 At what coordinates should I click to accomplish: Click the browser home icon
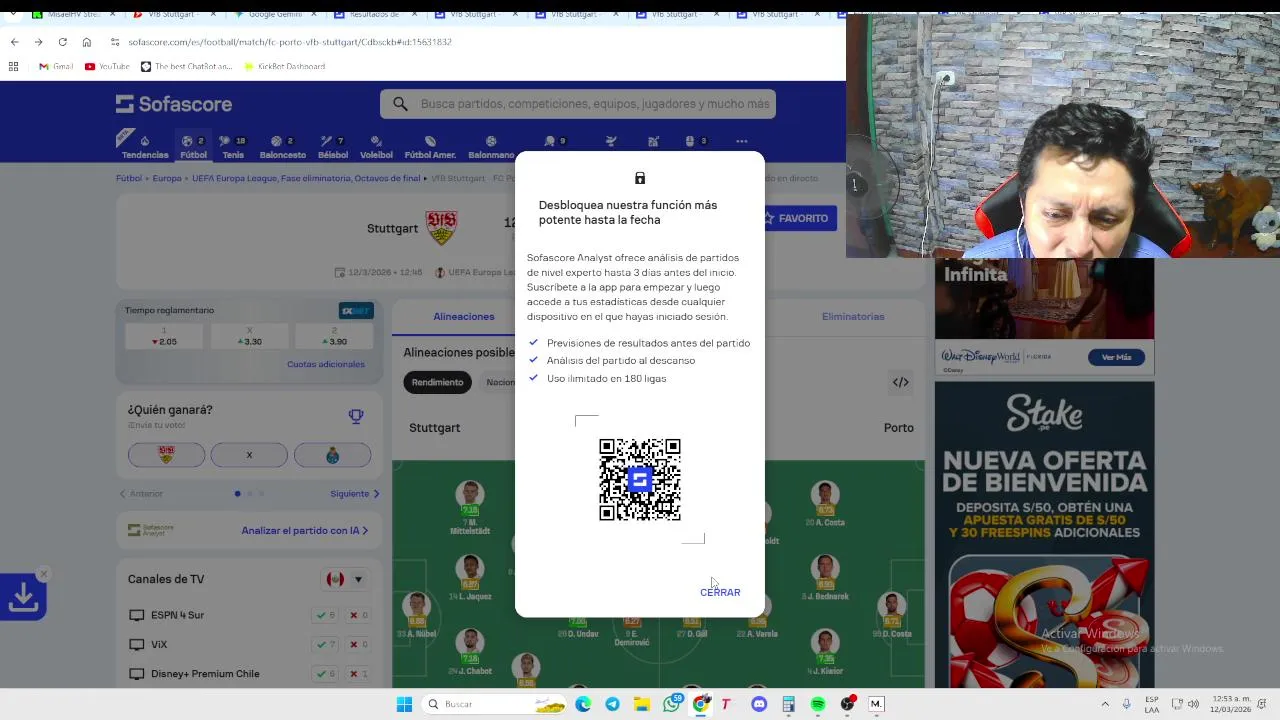click(x=87, y=42)
